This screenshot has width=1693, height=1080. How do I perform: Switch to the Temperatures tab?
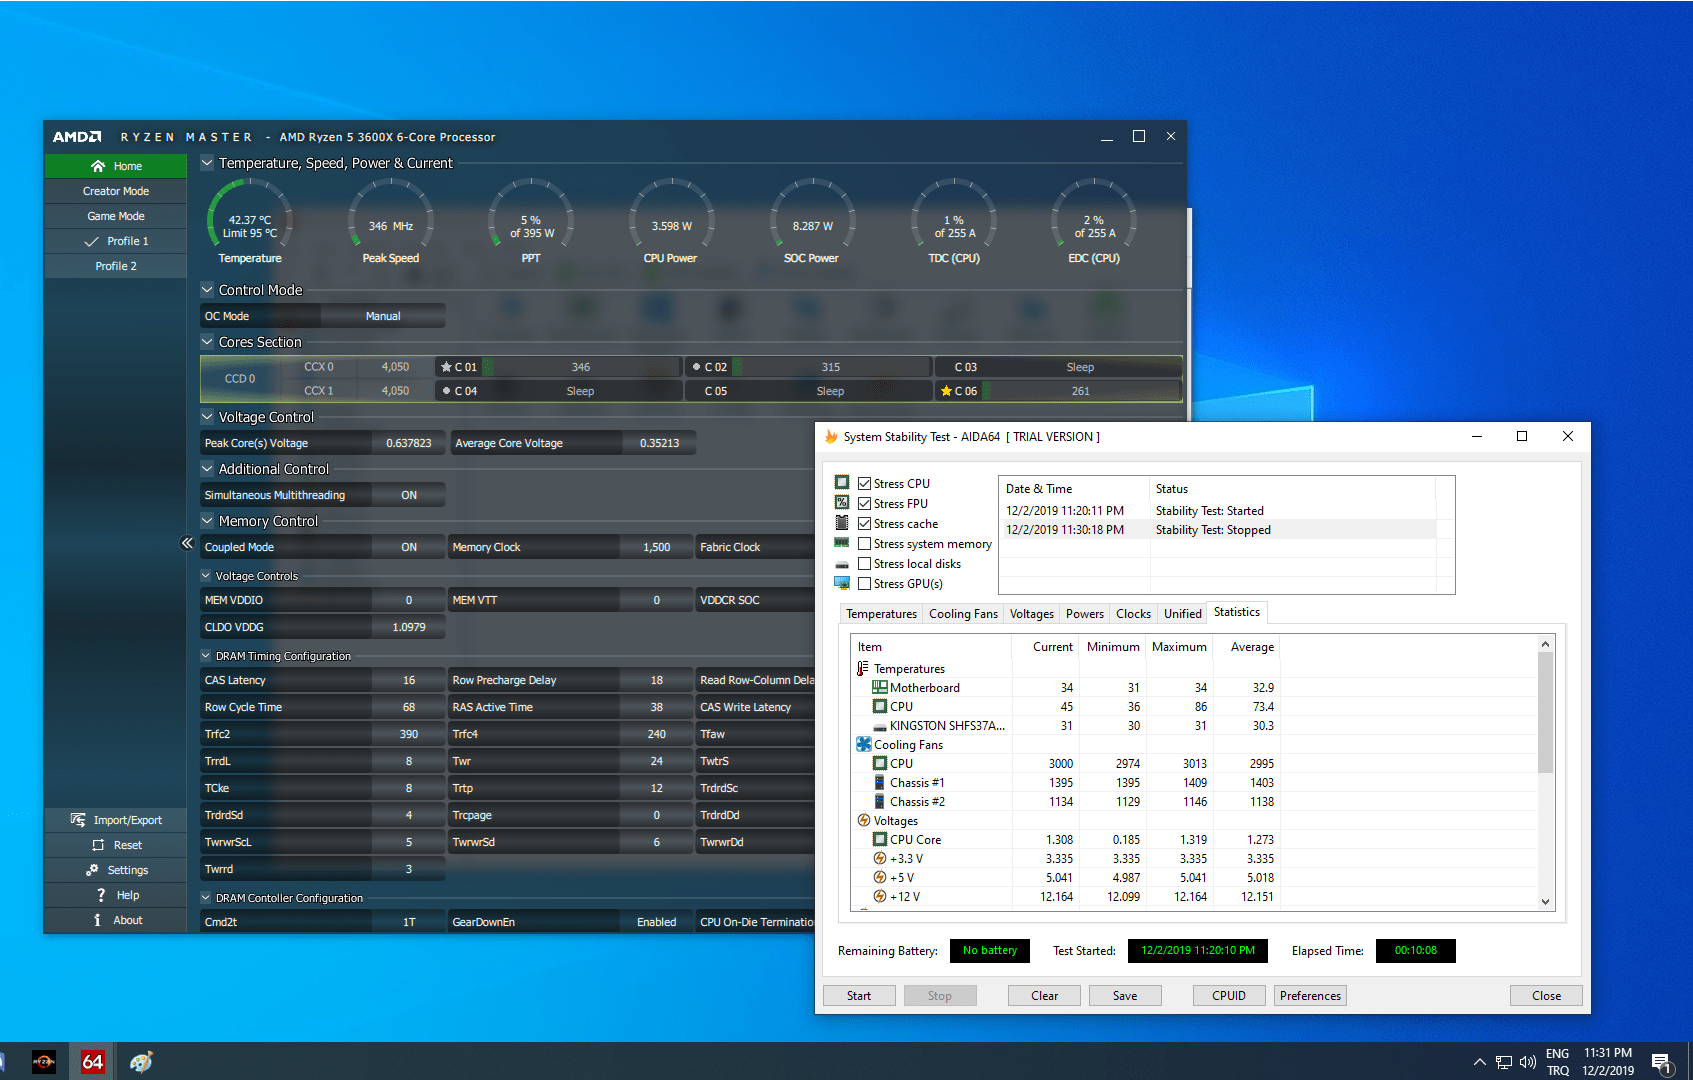coord(881,614)
